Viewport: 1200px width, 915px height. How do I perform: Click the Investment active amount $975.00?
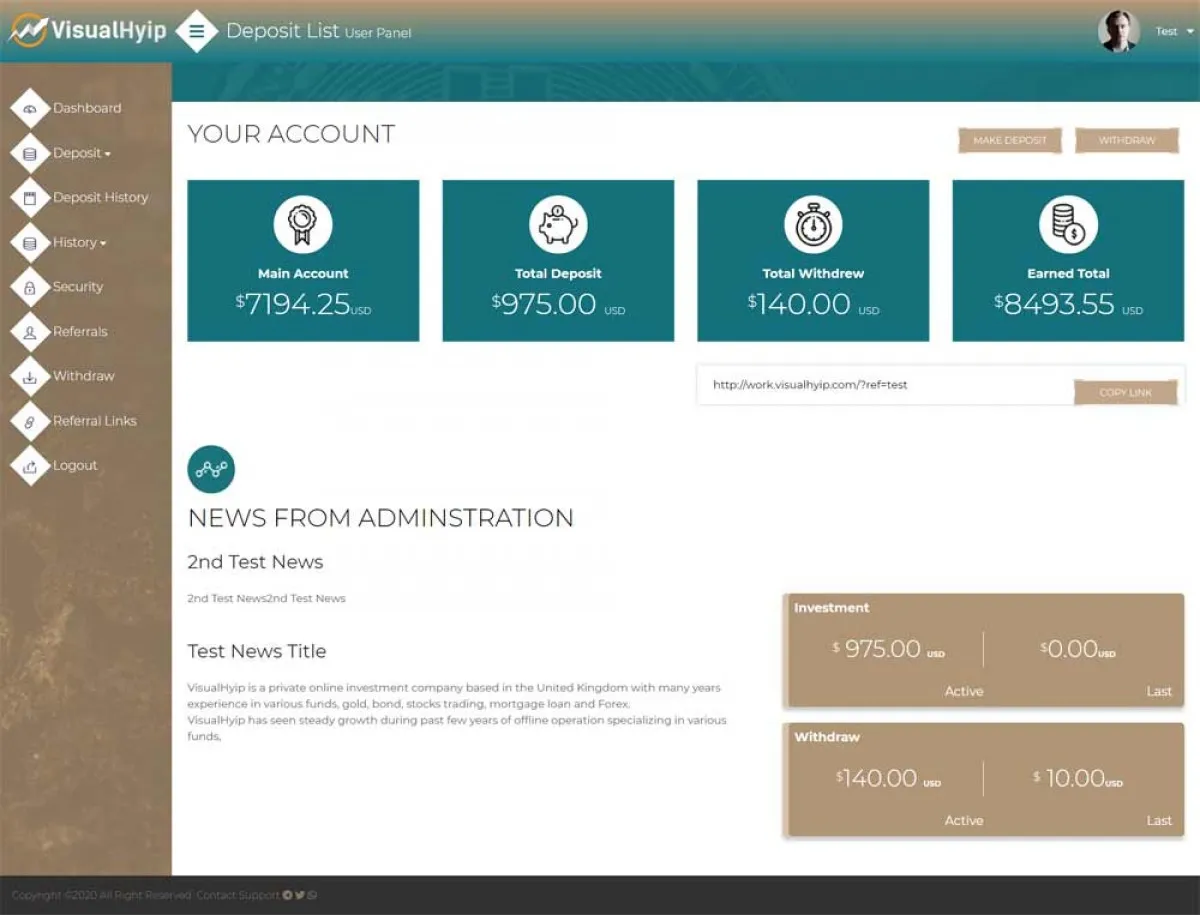[888, 649]
